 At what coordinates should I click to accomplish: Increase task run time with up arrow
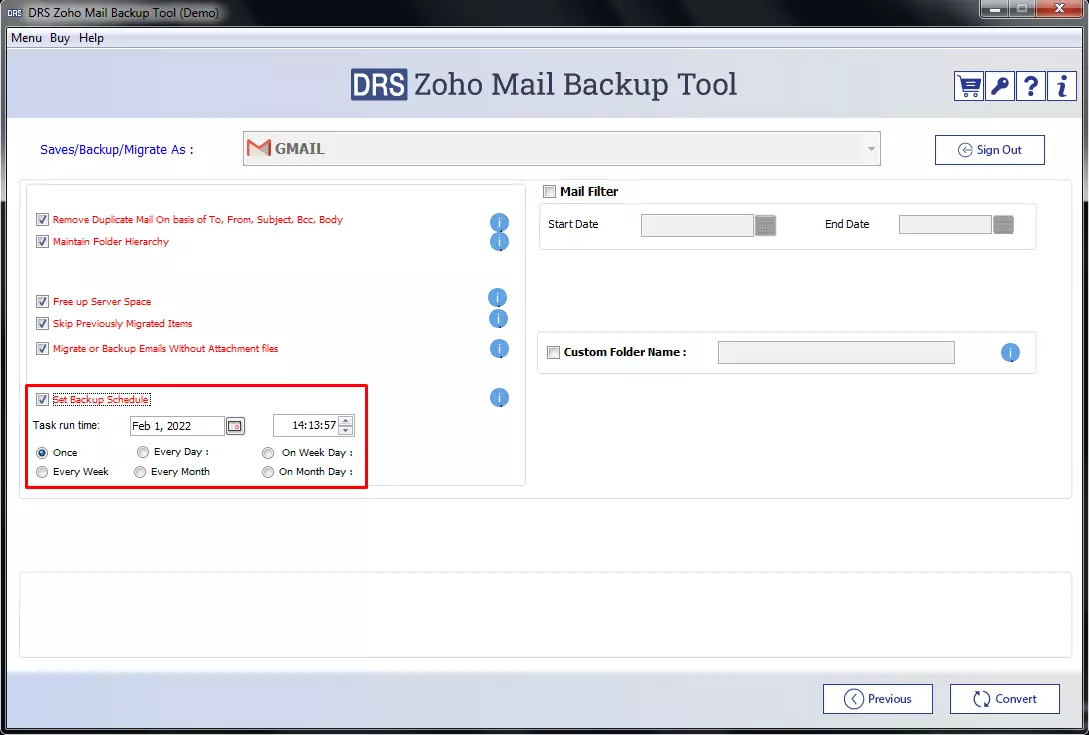coord(345,421)
